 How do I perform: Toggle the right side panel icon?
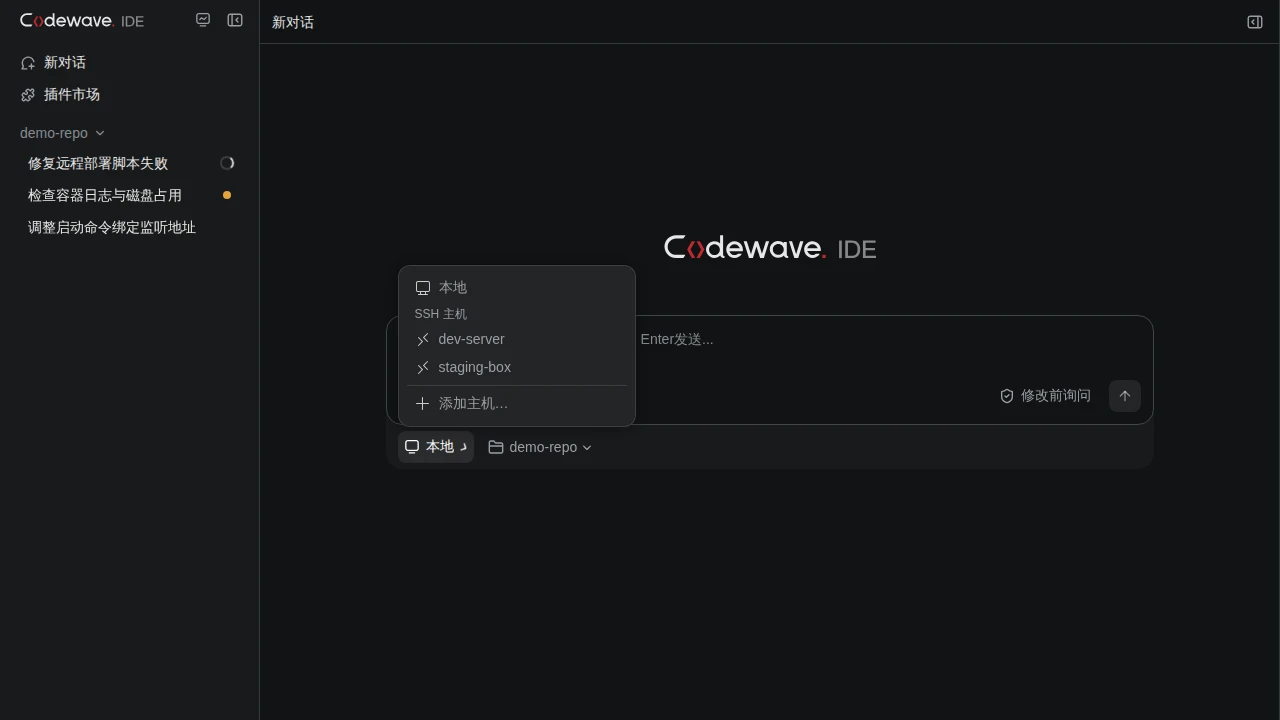tap(1255, 22)
